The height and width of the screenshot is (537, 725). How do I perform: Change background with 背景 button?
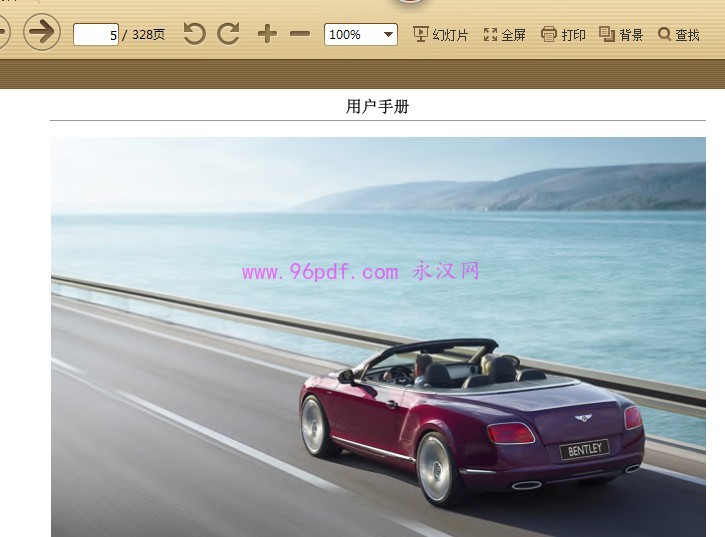click(621, 35)
